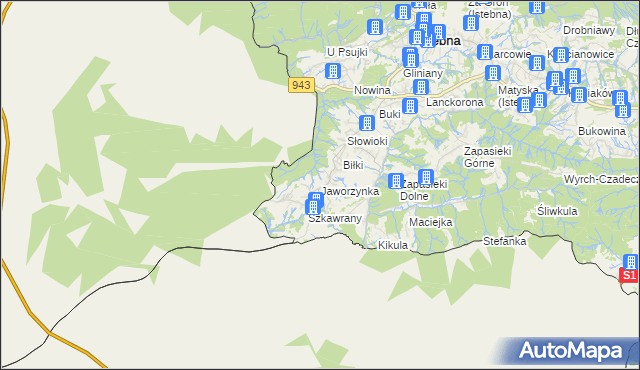Select building marker below Za Groń (Istebna) label

pos(471,23)
